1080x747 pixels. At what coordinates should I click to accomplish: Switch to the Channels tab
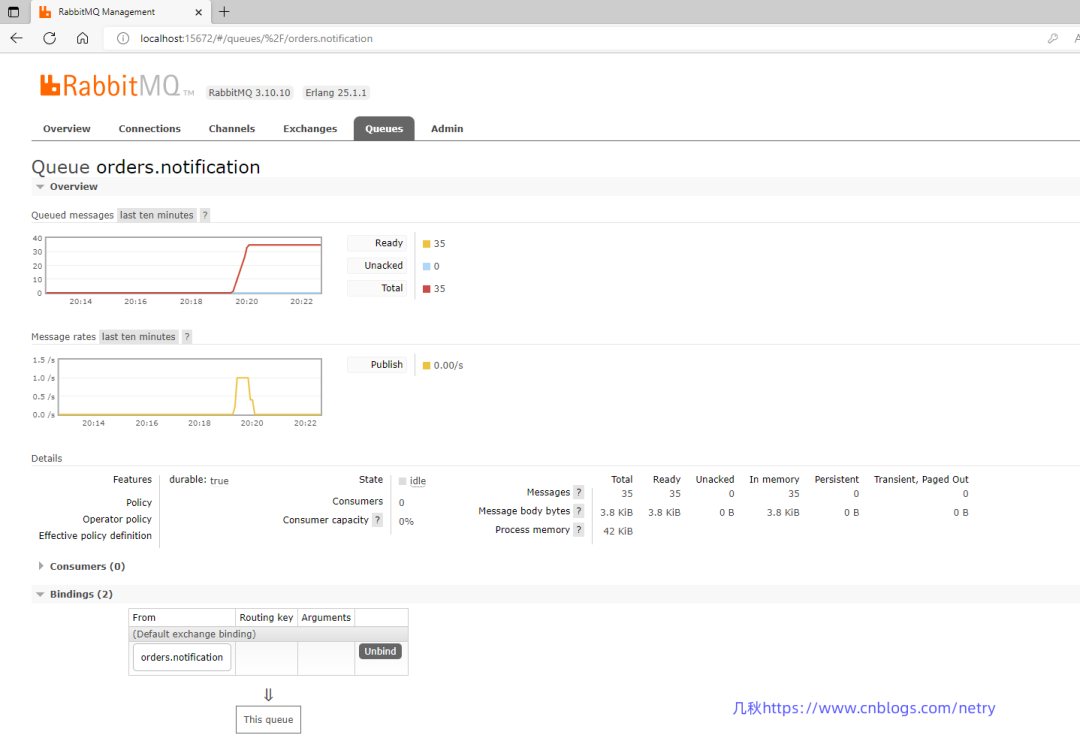[231, 129]
